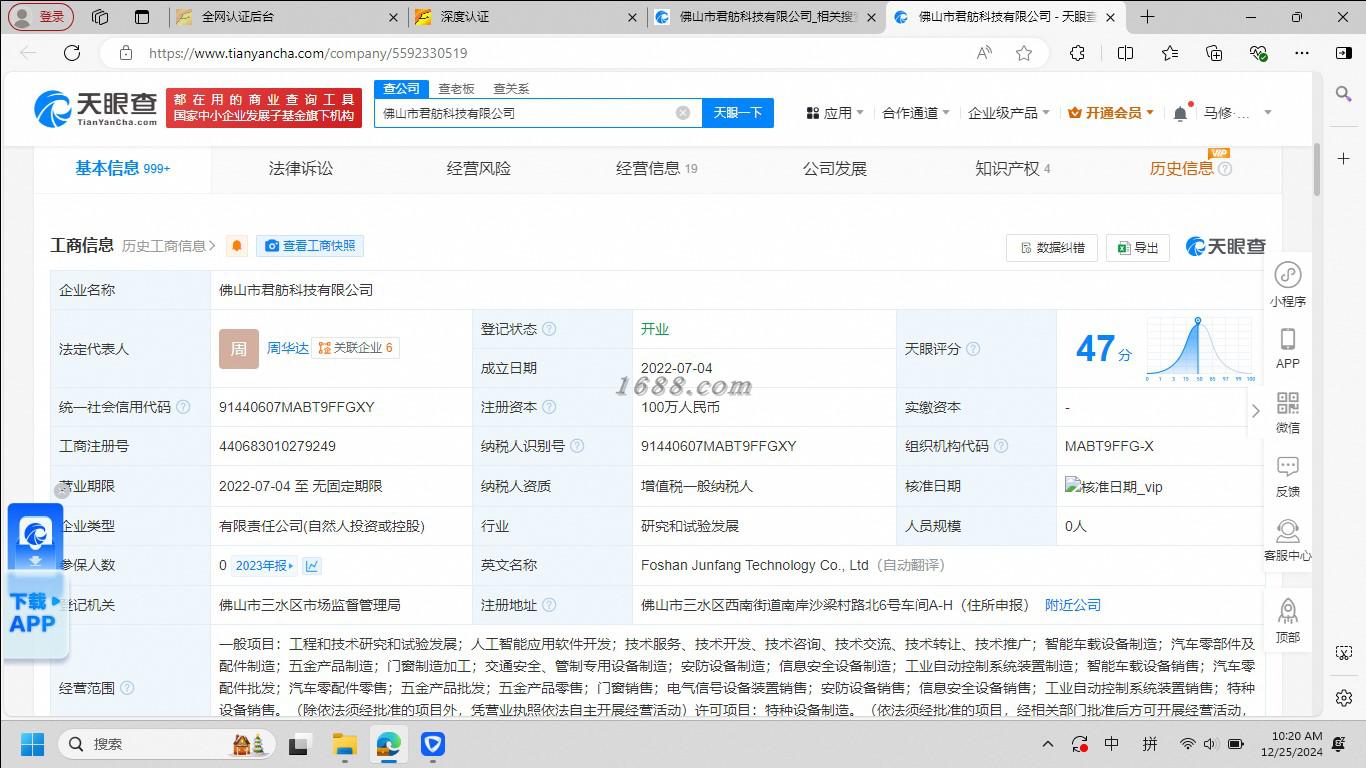Switch to the 全网认证后台 browser tab

(x=286, y=17)
